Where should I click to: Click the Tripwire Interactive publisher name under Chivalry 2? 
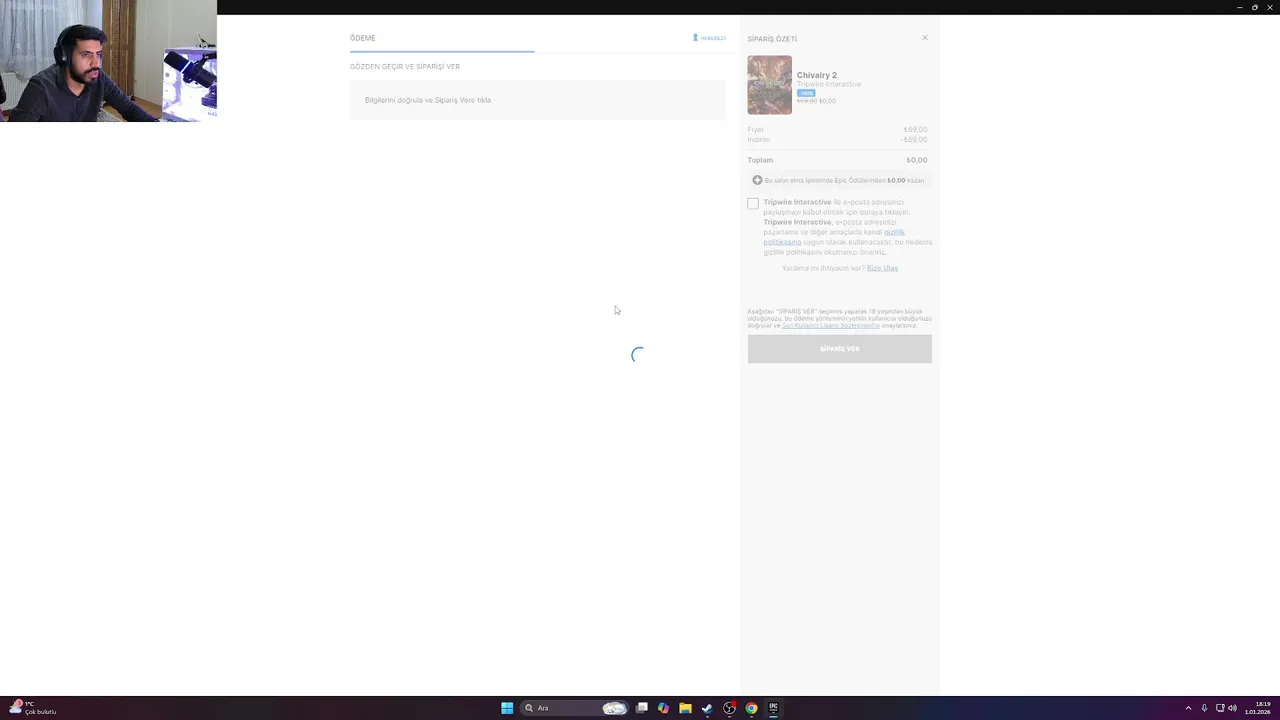pos(829,84)
